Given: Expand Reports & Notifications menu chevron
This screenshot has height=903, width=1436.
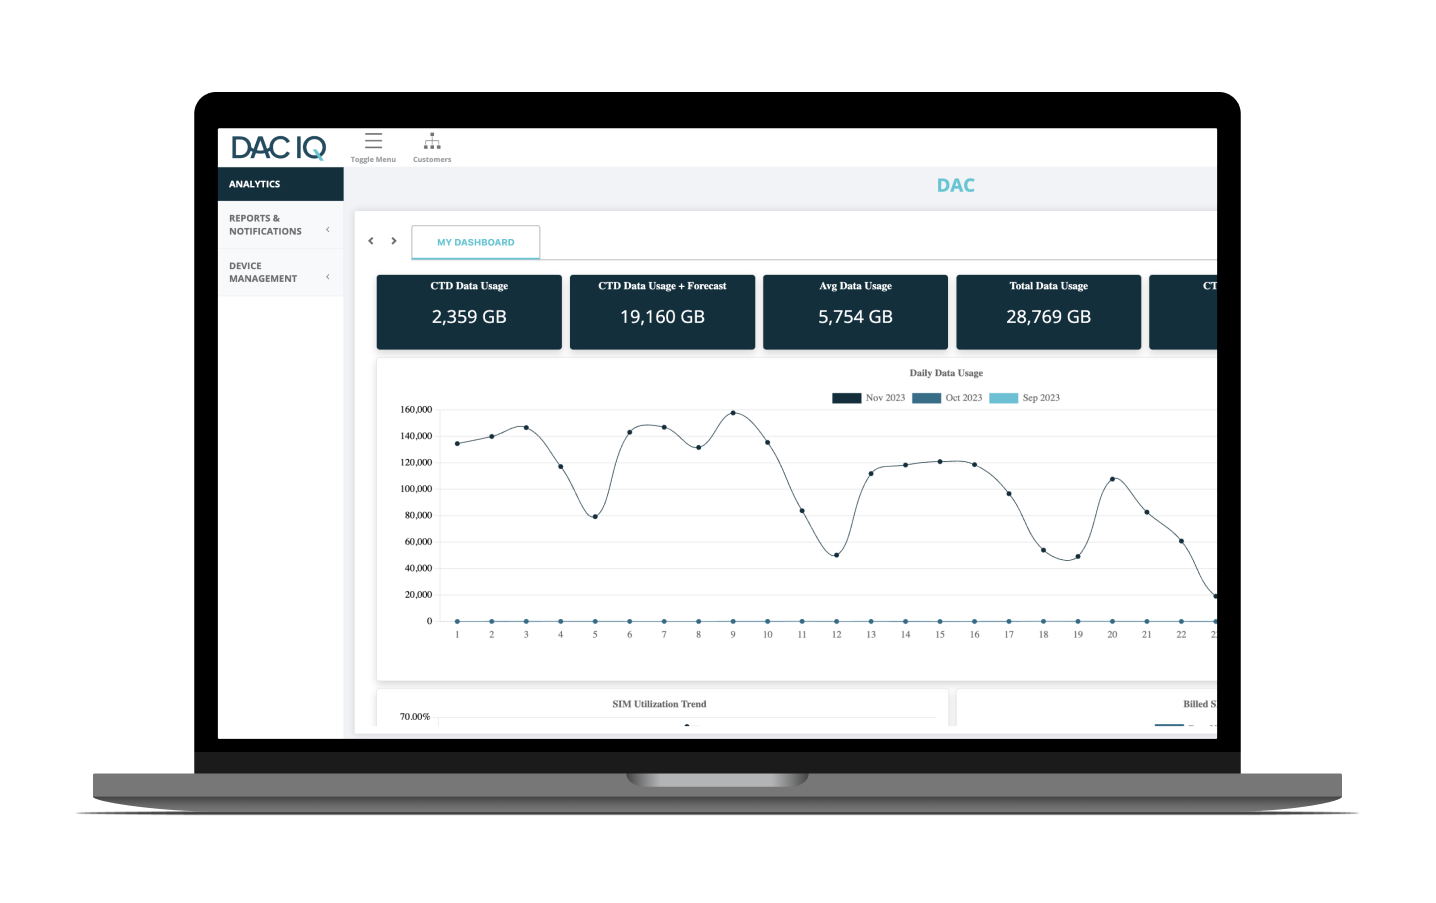Looking at the screenshot, I should coord(327,230).
